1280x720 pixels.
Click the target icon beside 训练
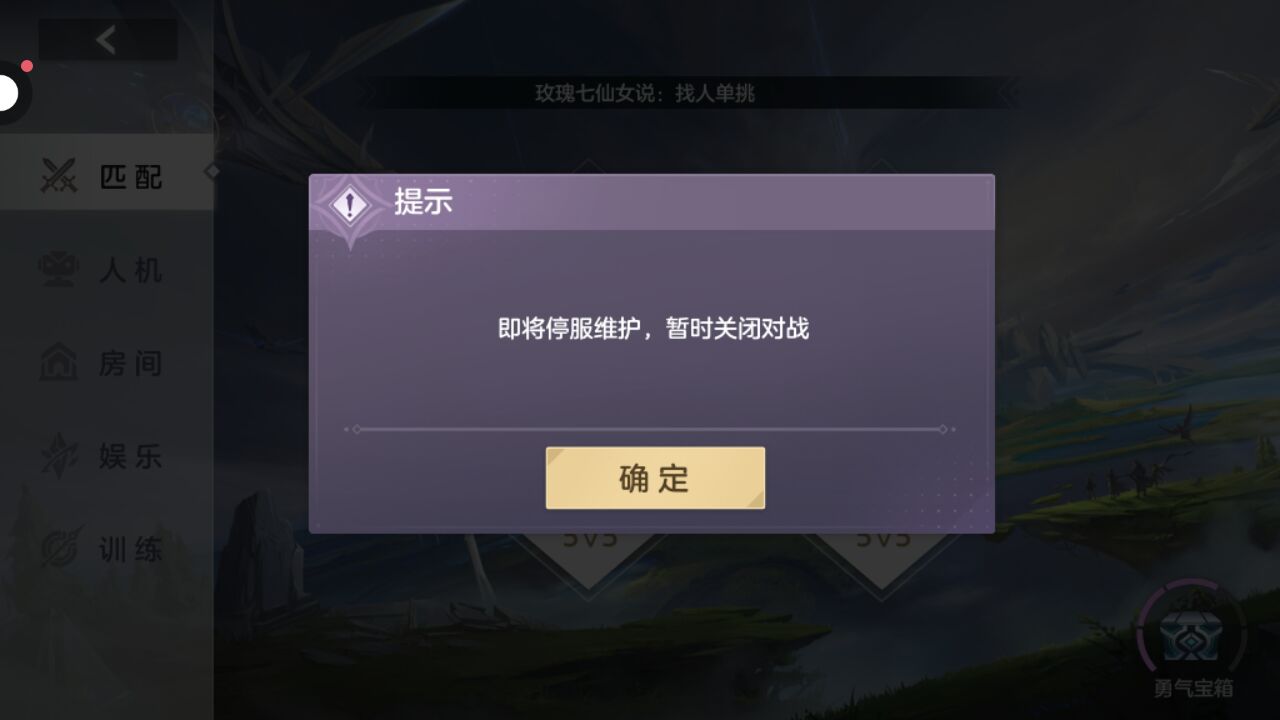[x=59, y=549]
